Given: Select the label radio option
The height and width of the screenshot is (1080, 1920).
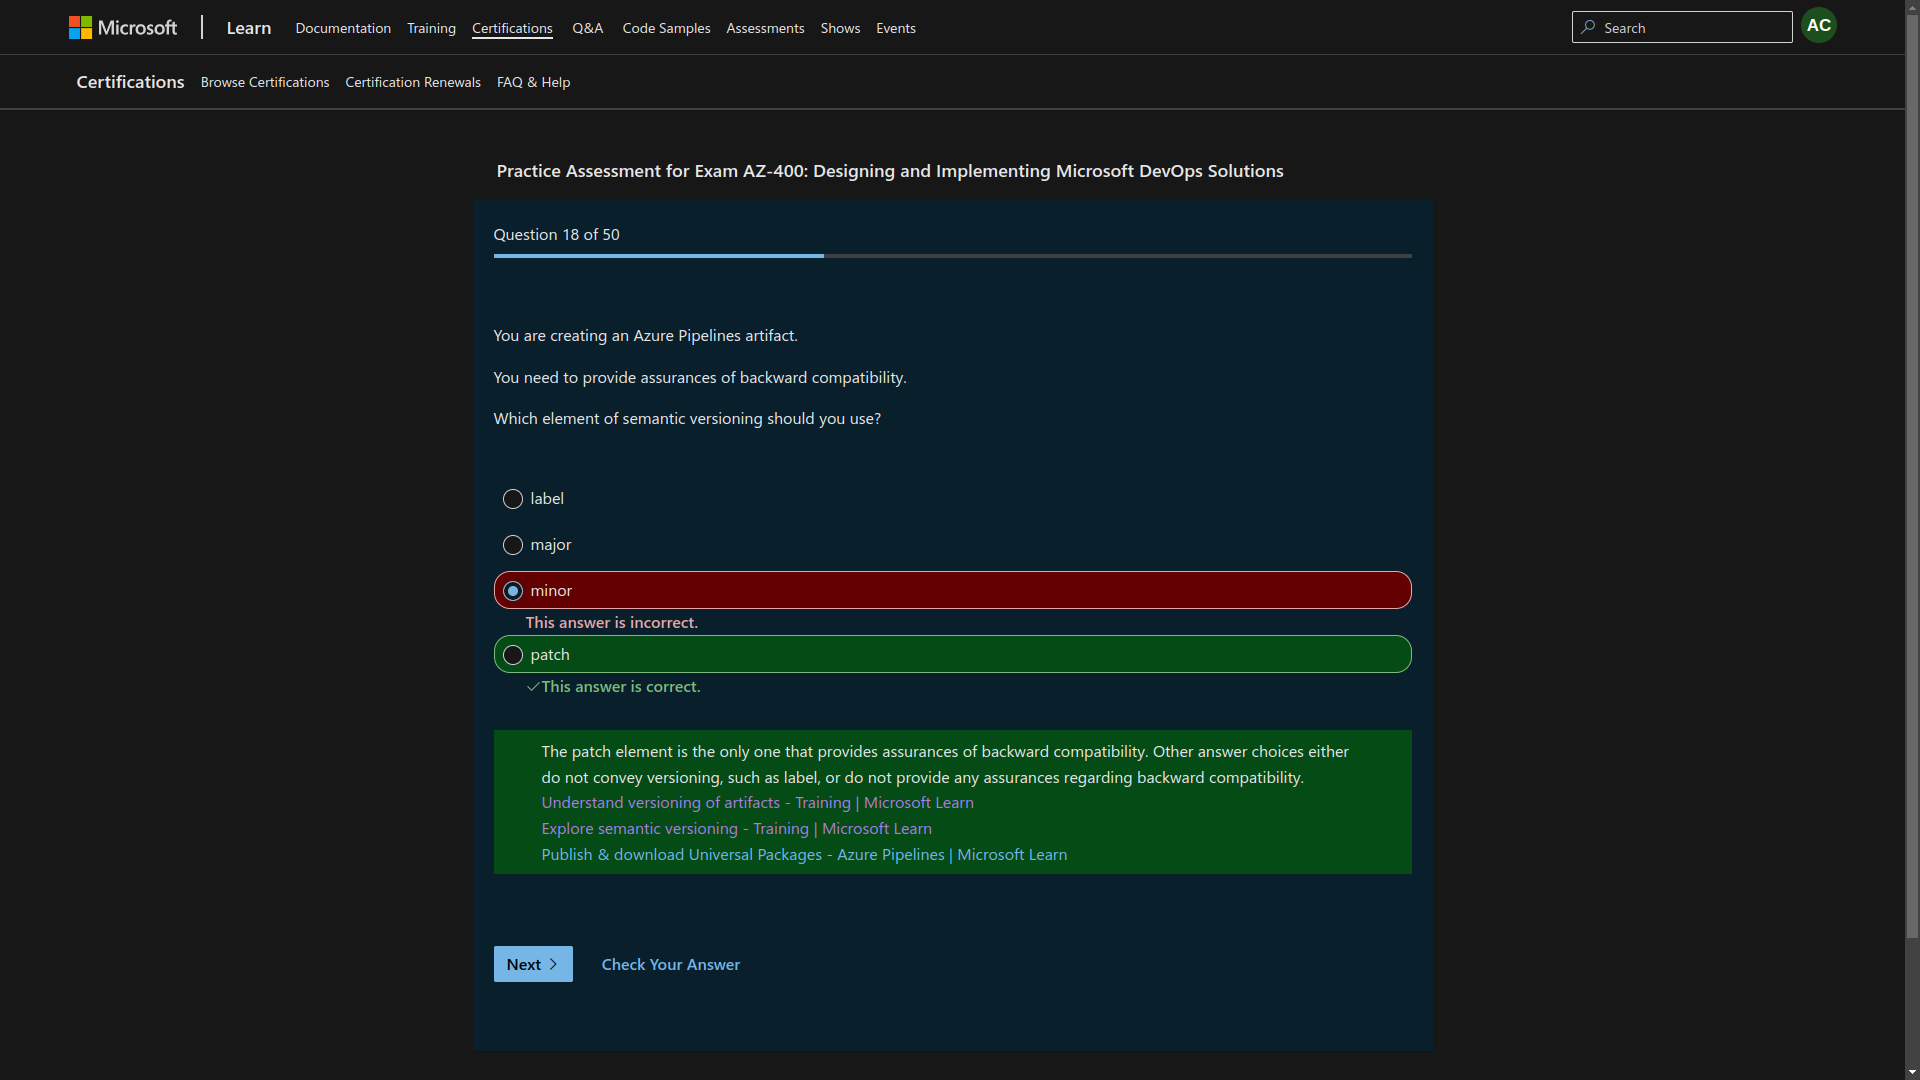Looking at the screenshot, I should 513,499.
